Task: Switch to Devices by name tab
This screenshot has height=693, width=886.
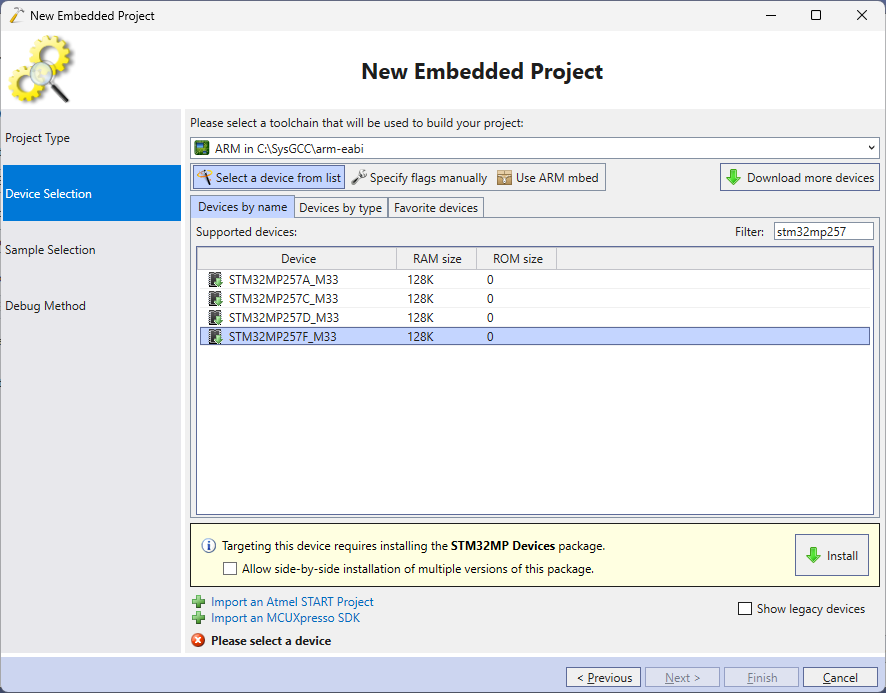Action: point(242,207)
